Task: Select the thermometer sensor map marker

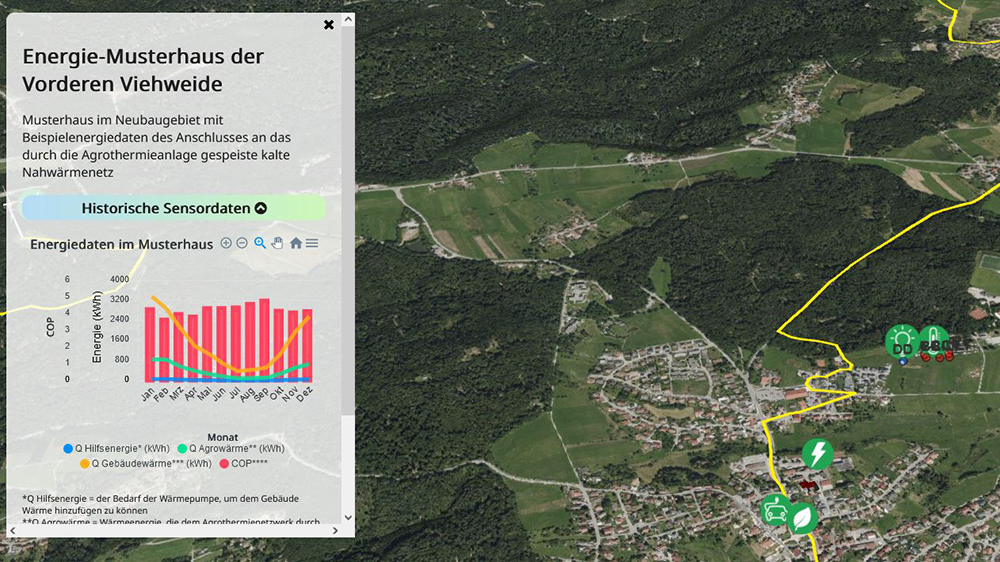Action: point(934,340)
